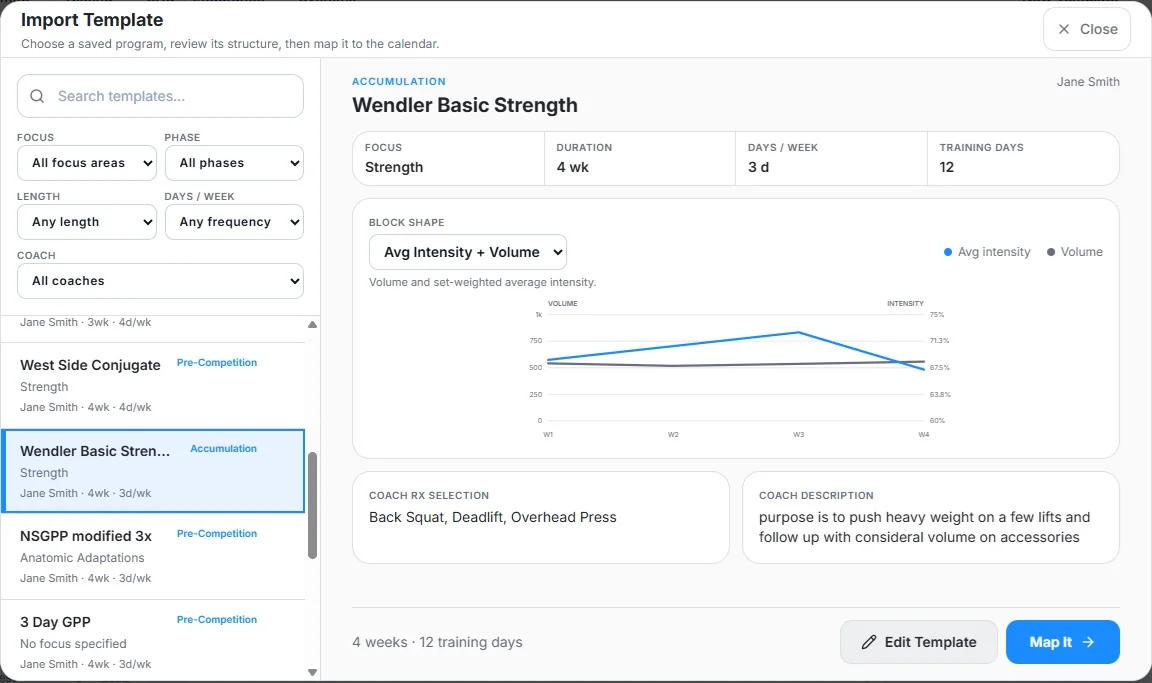Close the Import Template dialog

[1087, 29]
